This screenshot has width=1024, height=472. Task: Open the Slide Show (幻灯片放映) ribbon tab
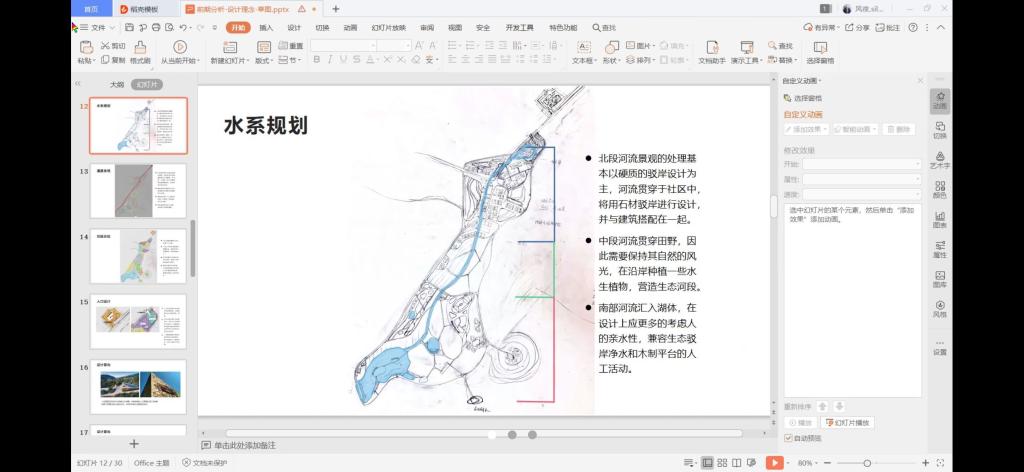click(388, 28)
